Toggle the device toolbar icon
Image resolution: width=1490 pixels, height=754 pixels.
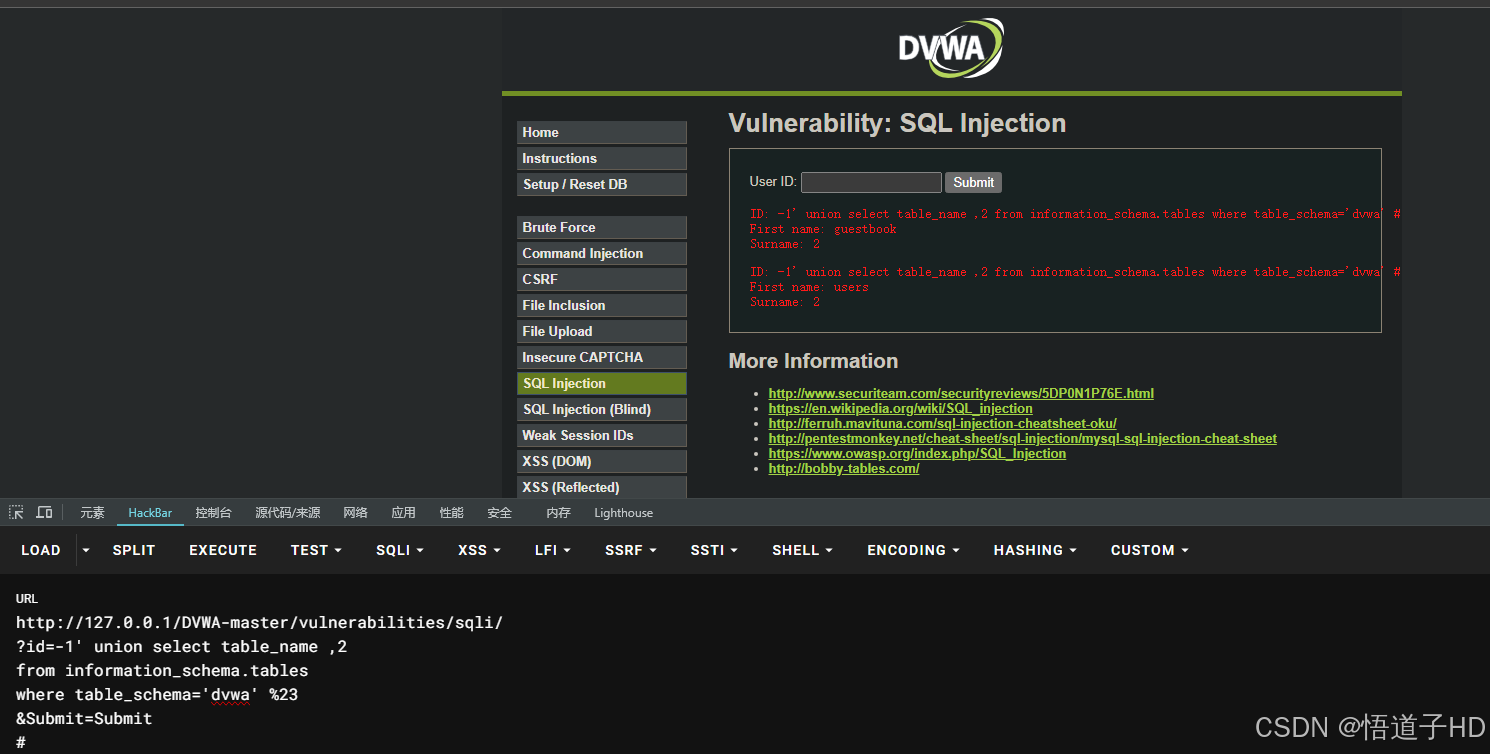pyautogui.click(x=44, y=512)
